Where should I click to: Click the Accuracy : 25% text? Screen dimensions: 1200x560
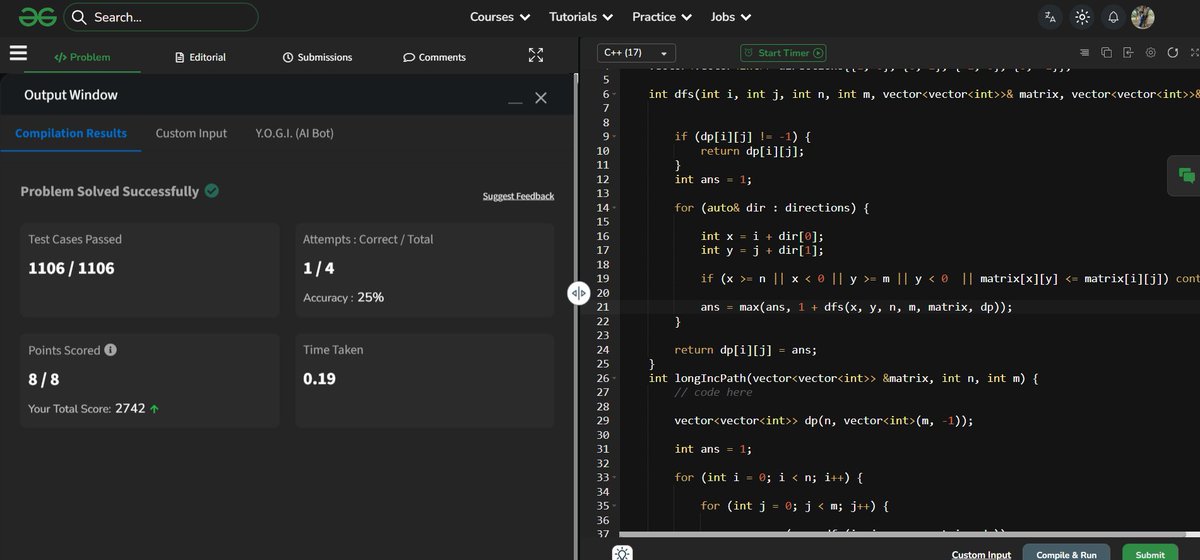point(343,297)
